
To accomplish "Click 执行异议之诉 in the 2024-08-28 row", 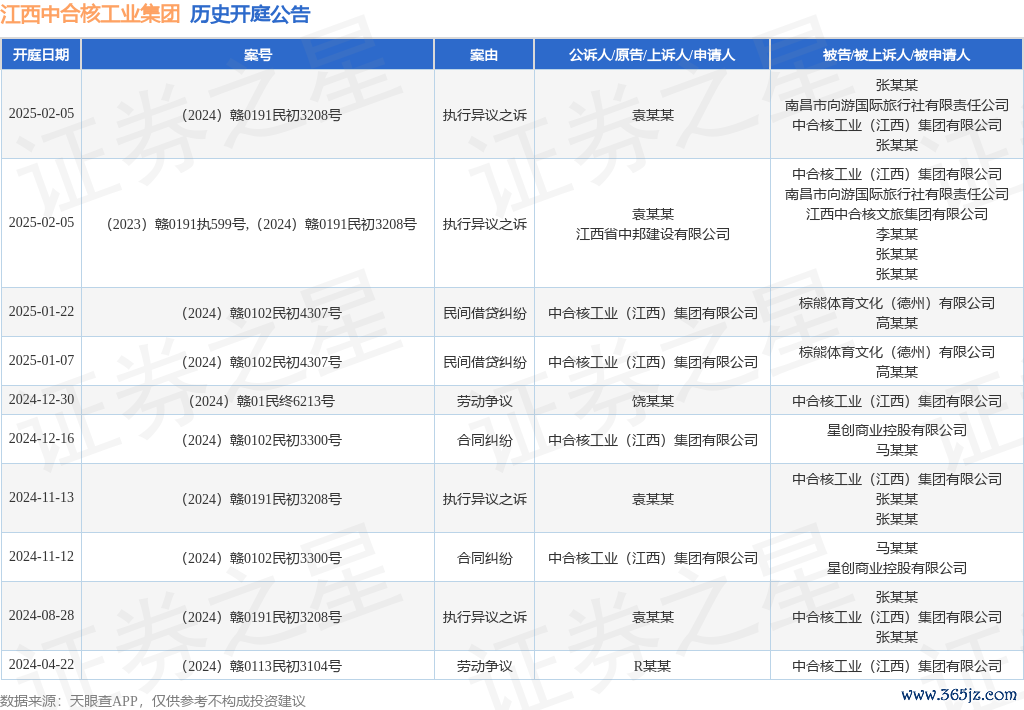I will pyautogui.click(x=485, y=617).
